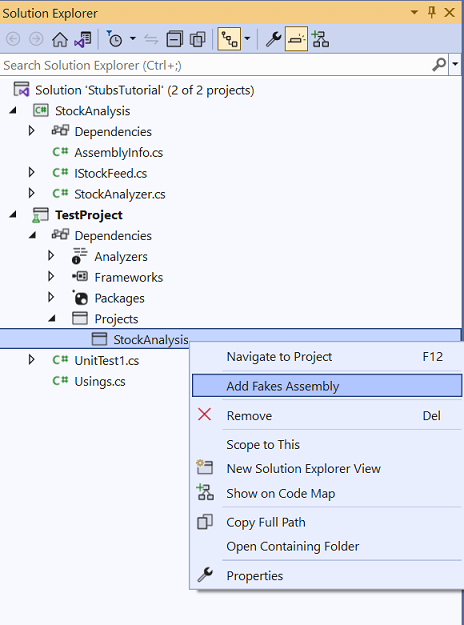Open the Pending Changes Filter dropdown arrow

click(x=133, y=39)
